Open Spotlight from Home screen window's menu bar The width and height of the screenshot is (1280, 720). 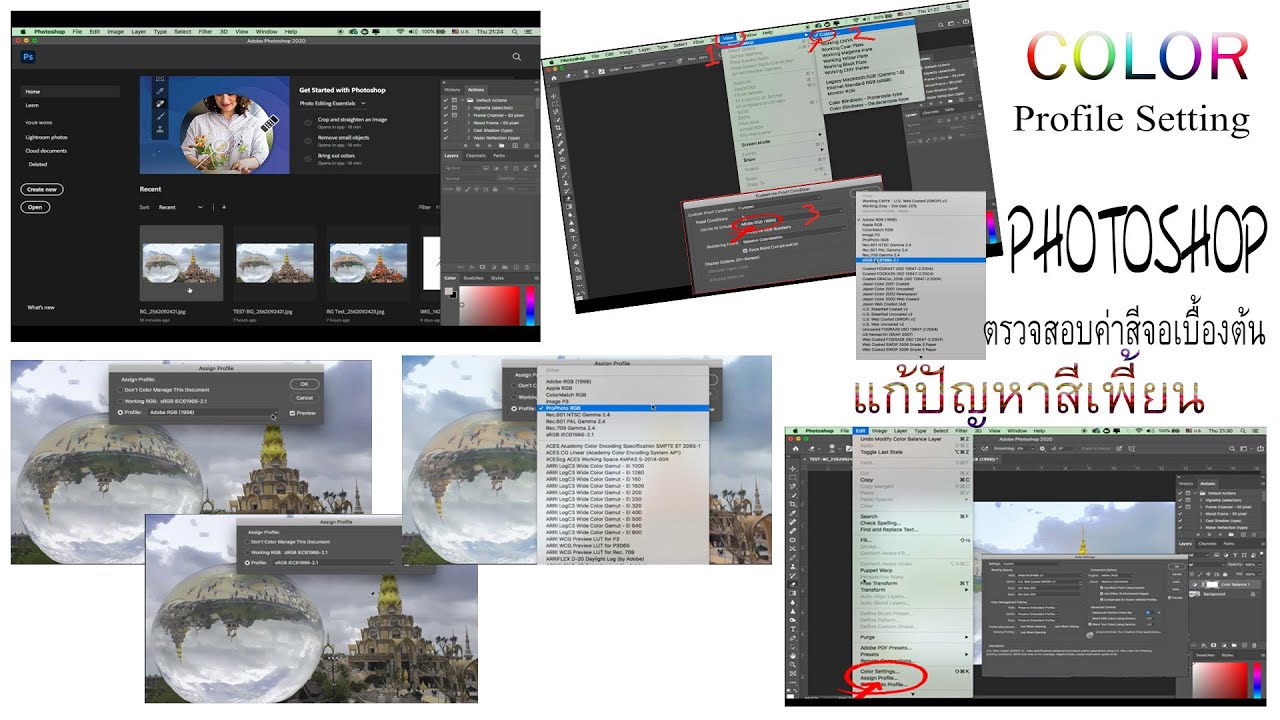click(x=515, y=32)
